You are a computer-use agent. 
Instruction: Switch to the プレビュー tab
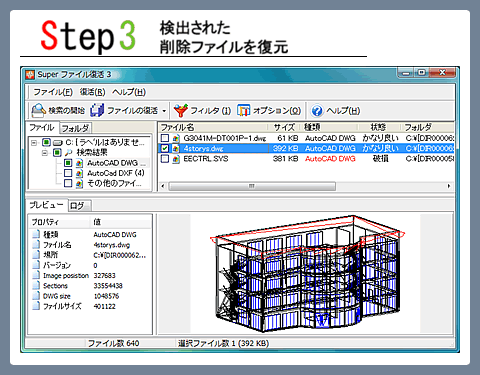(x=46, y=205)
